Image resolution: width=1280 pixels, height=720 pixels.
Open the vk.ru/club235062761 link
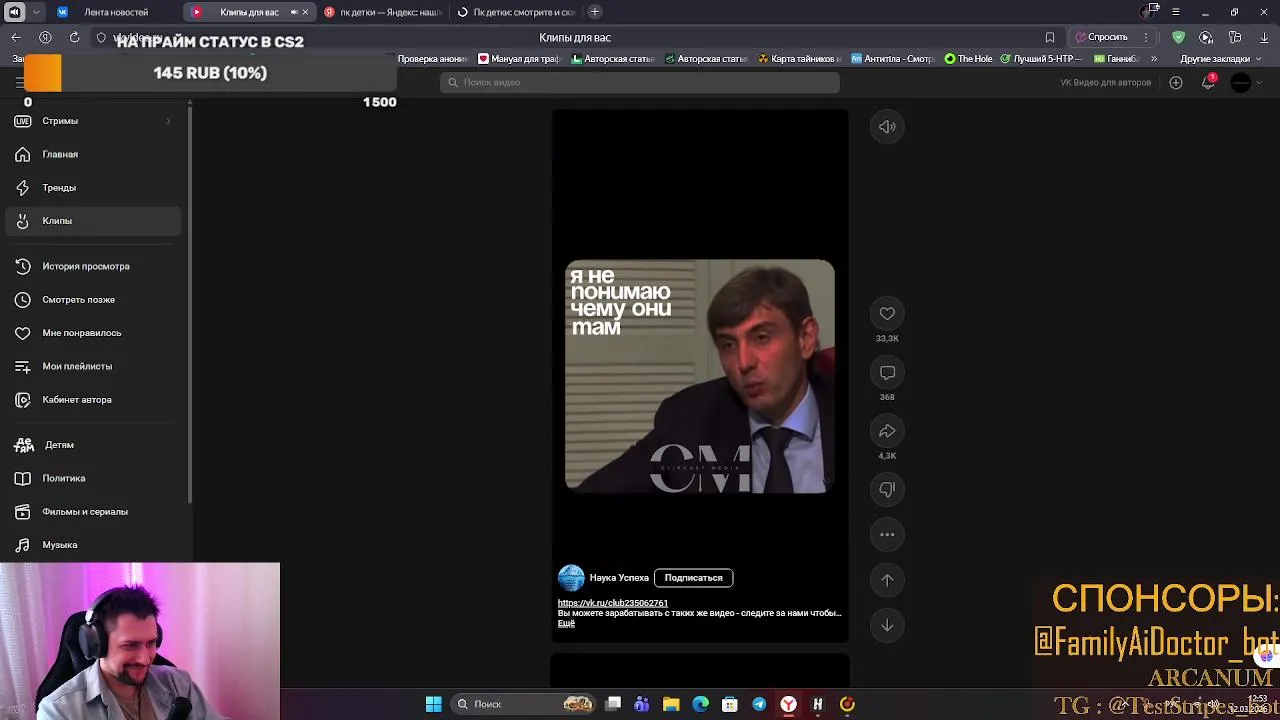coord(612,603)
